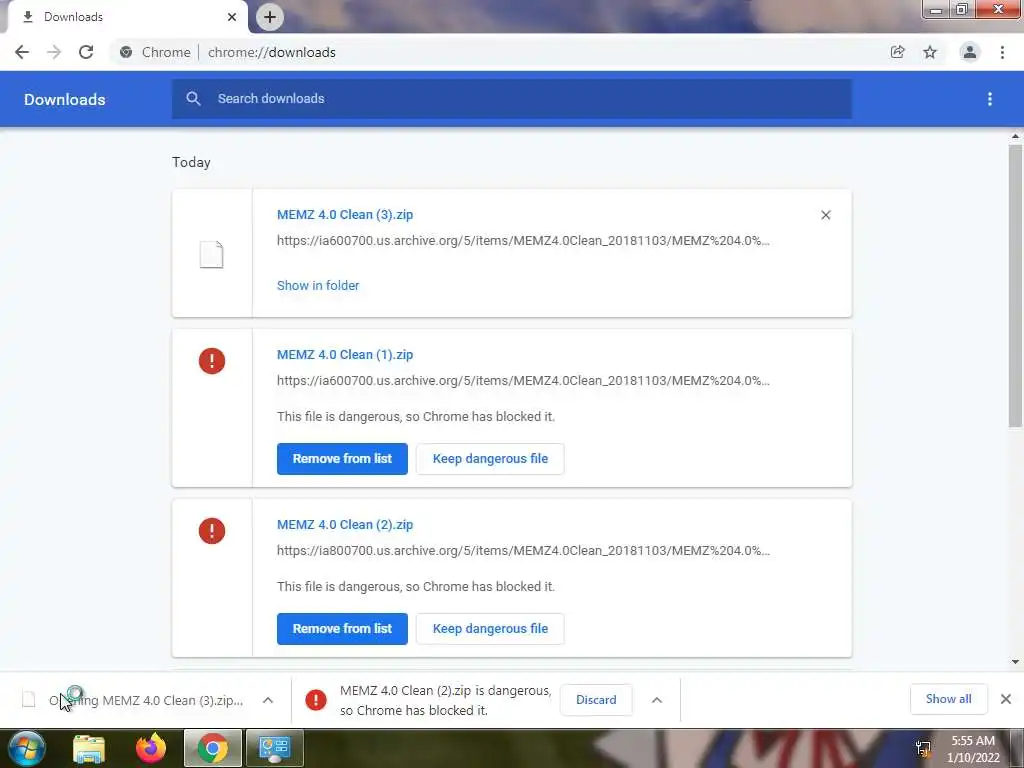Open the Windows Start menu
Image resolution: width=1024 pixels, height=768 pixels.
click(27, 748)
